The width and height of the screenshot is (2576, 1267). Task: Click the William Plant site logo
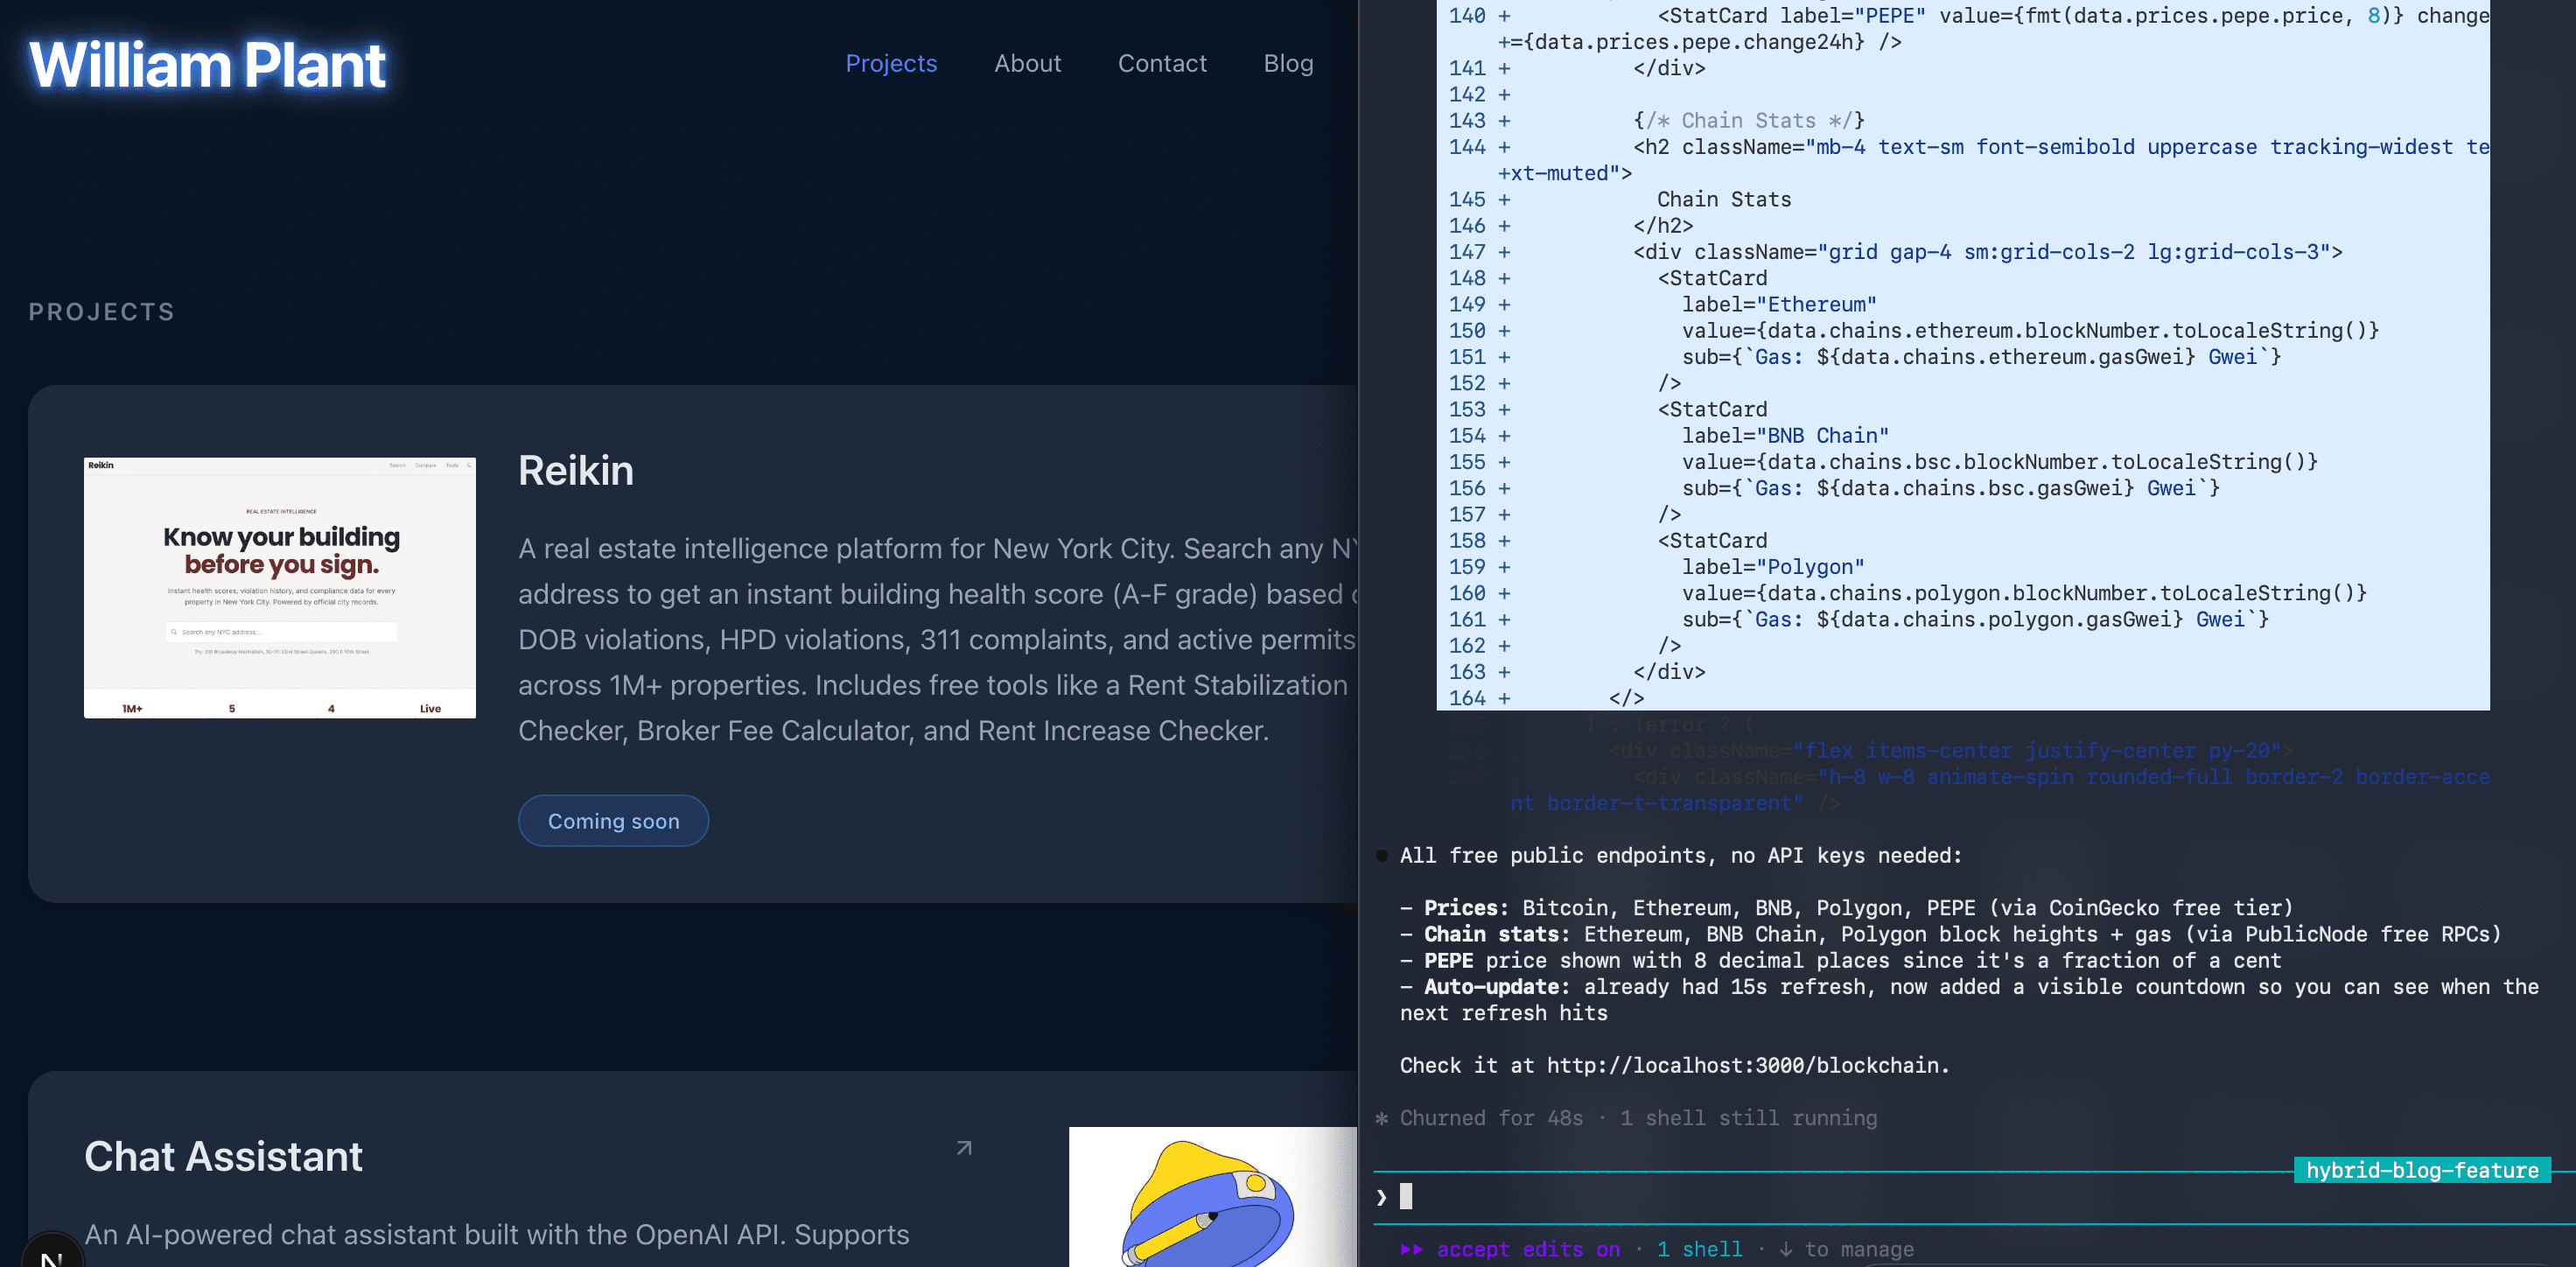point(207,65)
